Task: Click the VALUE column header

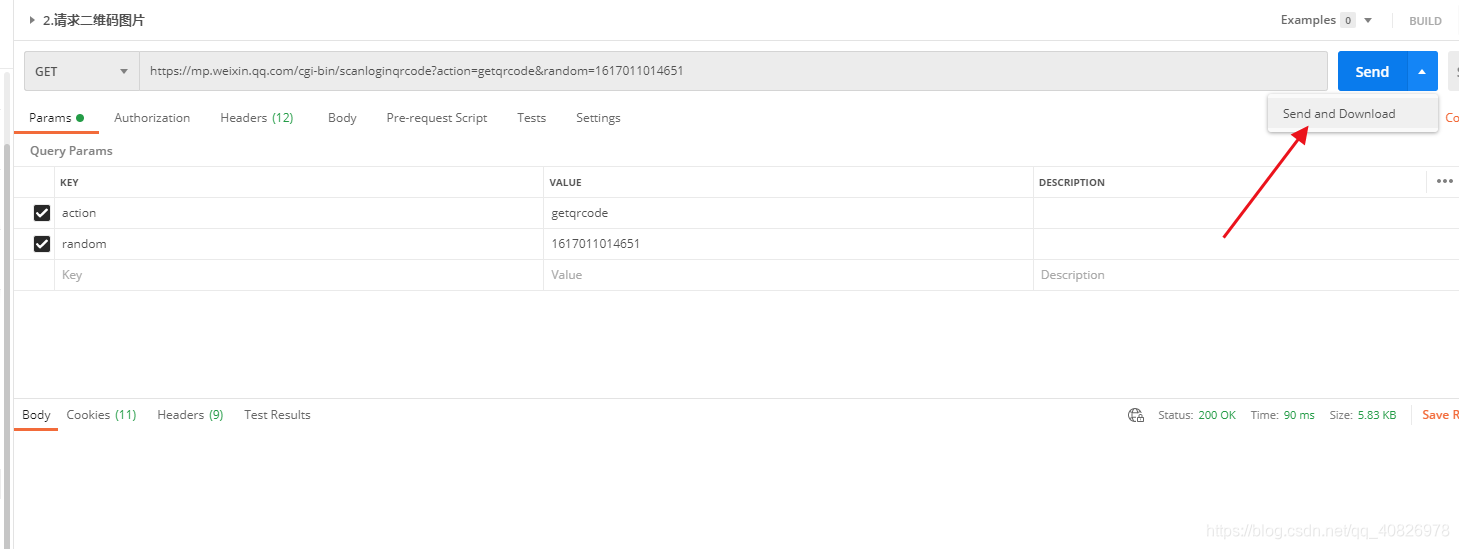Action: [565, 183]
